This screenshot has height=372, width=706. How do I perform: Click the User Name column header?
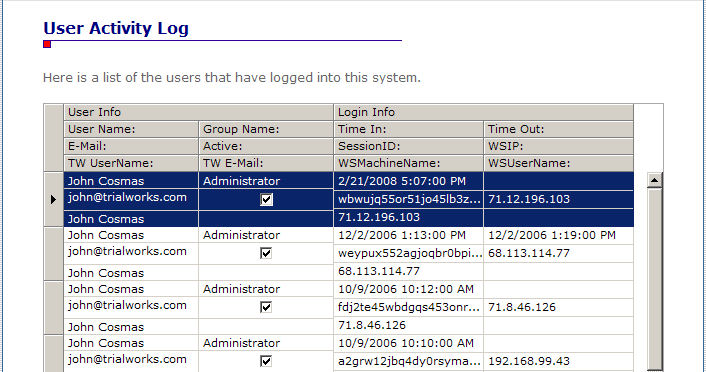pyautogui.click(x=131, y=129)
